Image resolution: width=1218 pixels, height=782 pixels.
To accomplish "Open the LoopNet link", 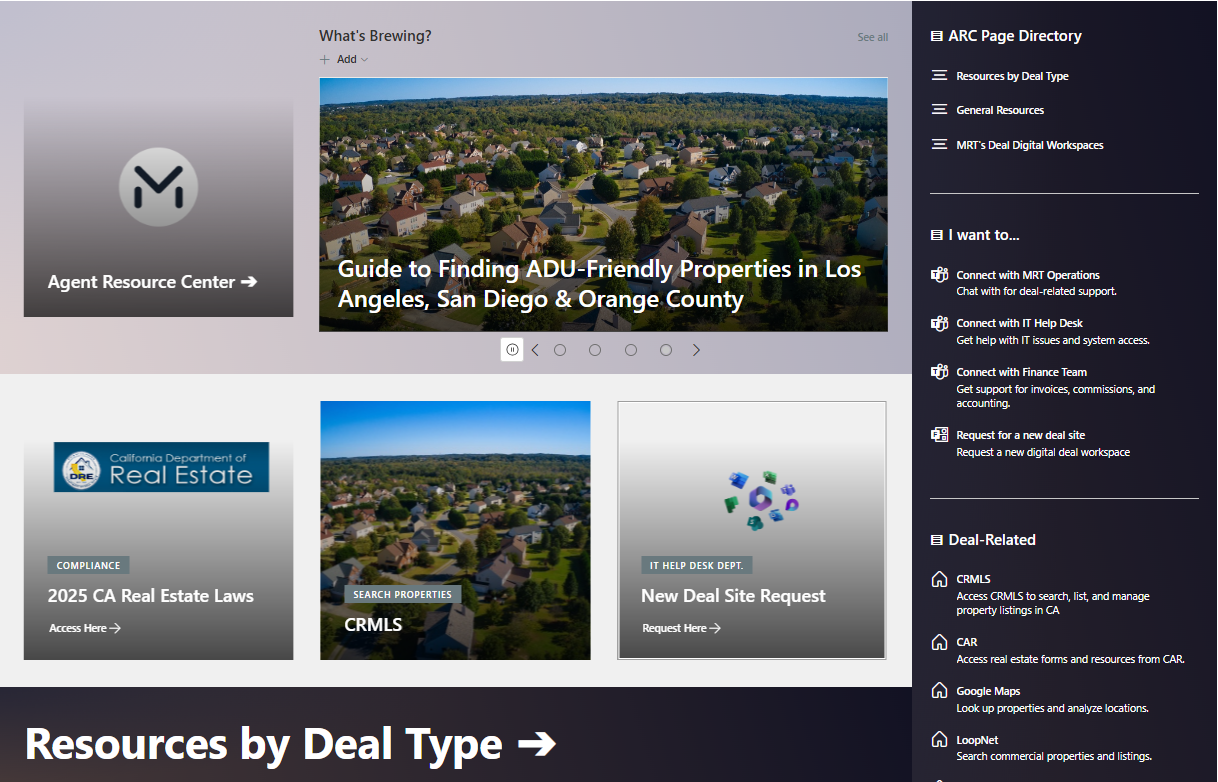I will click(977, 740).
